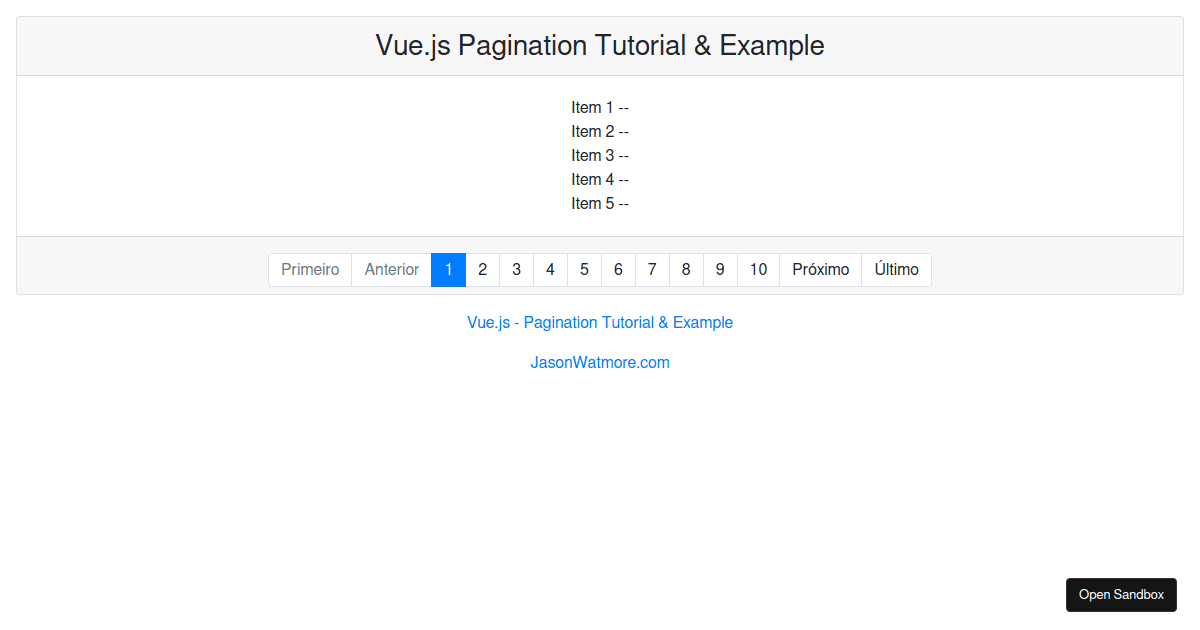Click the currently active page 1 button
The image size is (1200, 630).
click(x=448, y=269)
